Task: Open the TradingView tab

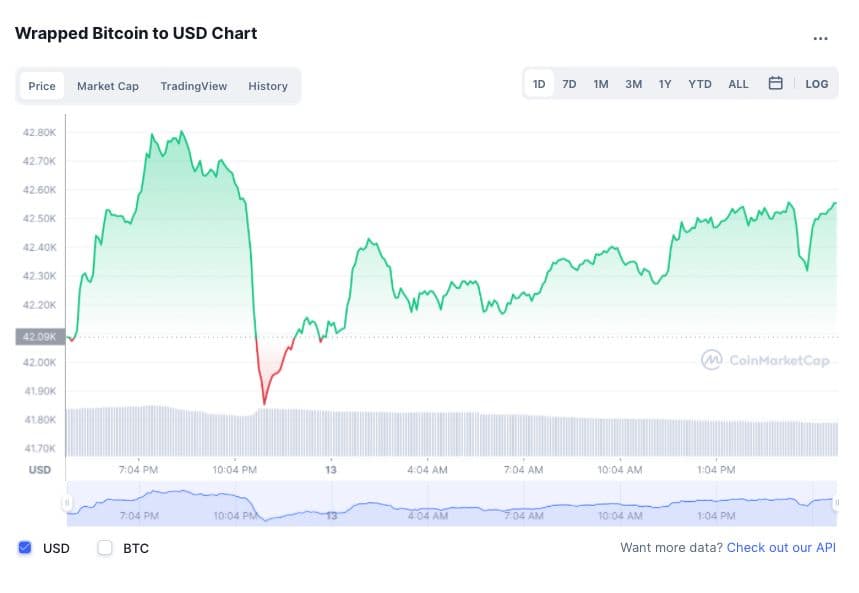Action: (x=194, y=86)
